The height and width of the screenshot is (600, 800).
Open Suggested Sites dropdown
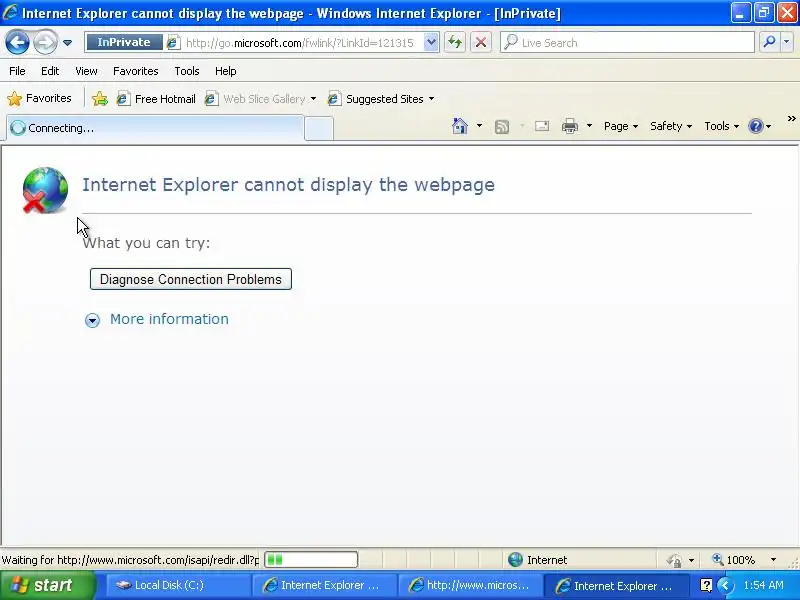click(431, 99)
